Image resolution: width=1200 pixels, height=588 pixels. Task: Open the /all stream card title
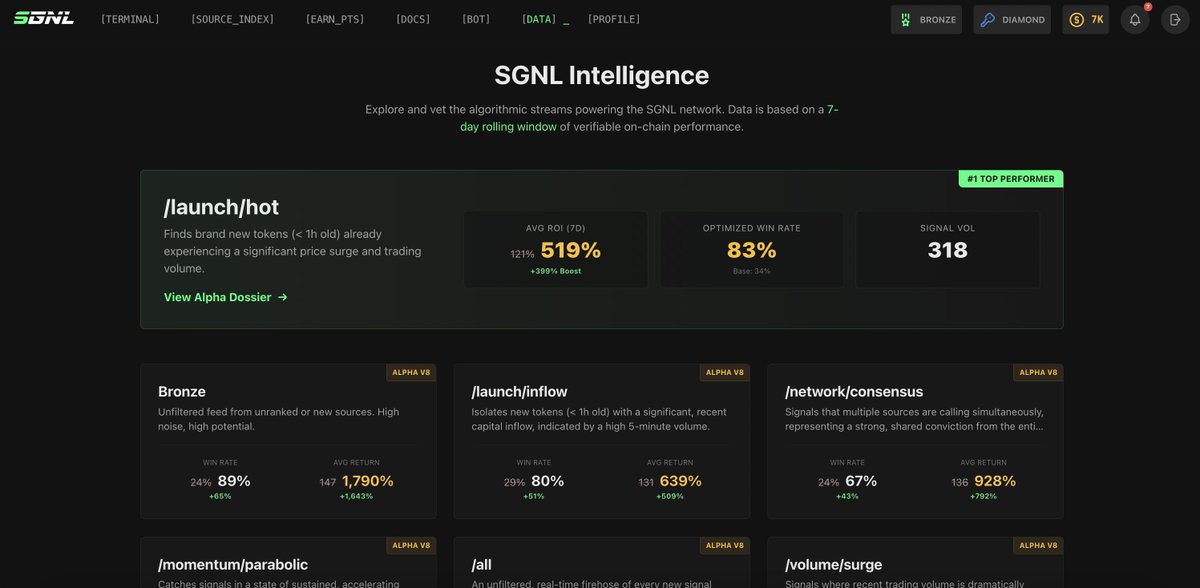[x=482, y=565]
